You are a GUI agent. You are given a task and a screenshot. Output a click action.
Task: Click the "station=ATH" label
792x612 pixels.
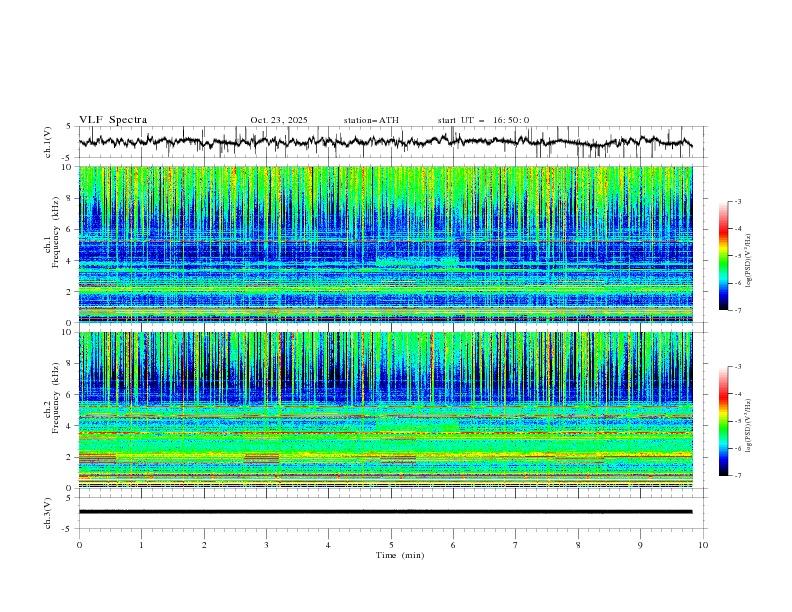click(x=371, y=120)
